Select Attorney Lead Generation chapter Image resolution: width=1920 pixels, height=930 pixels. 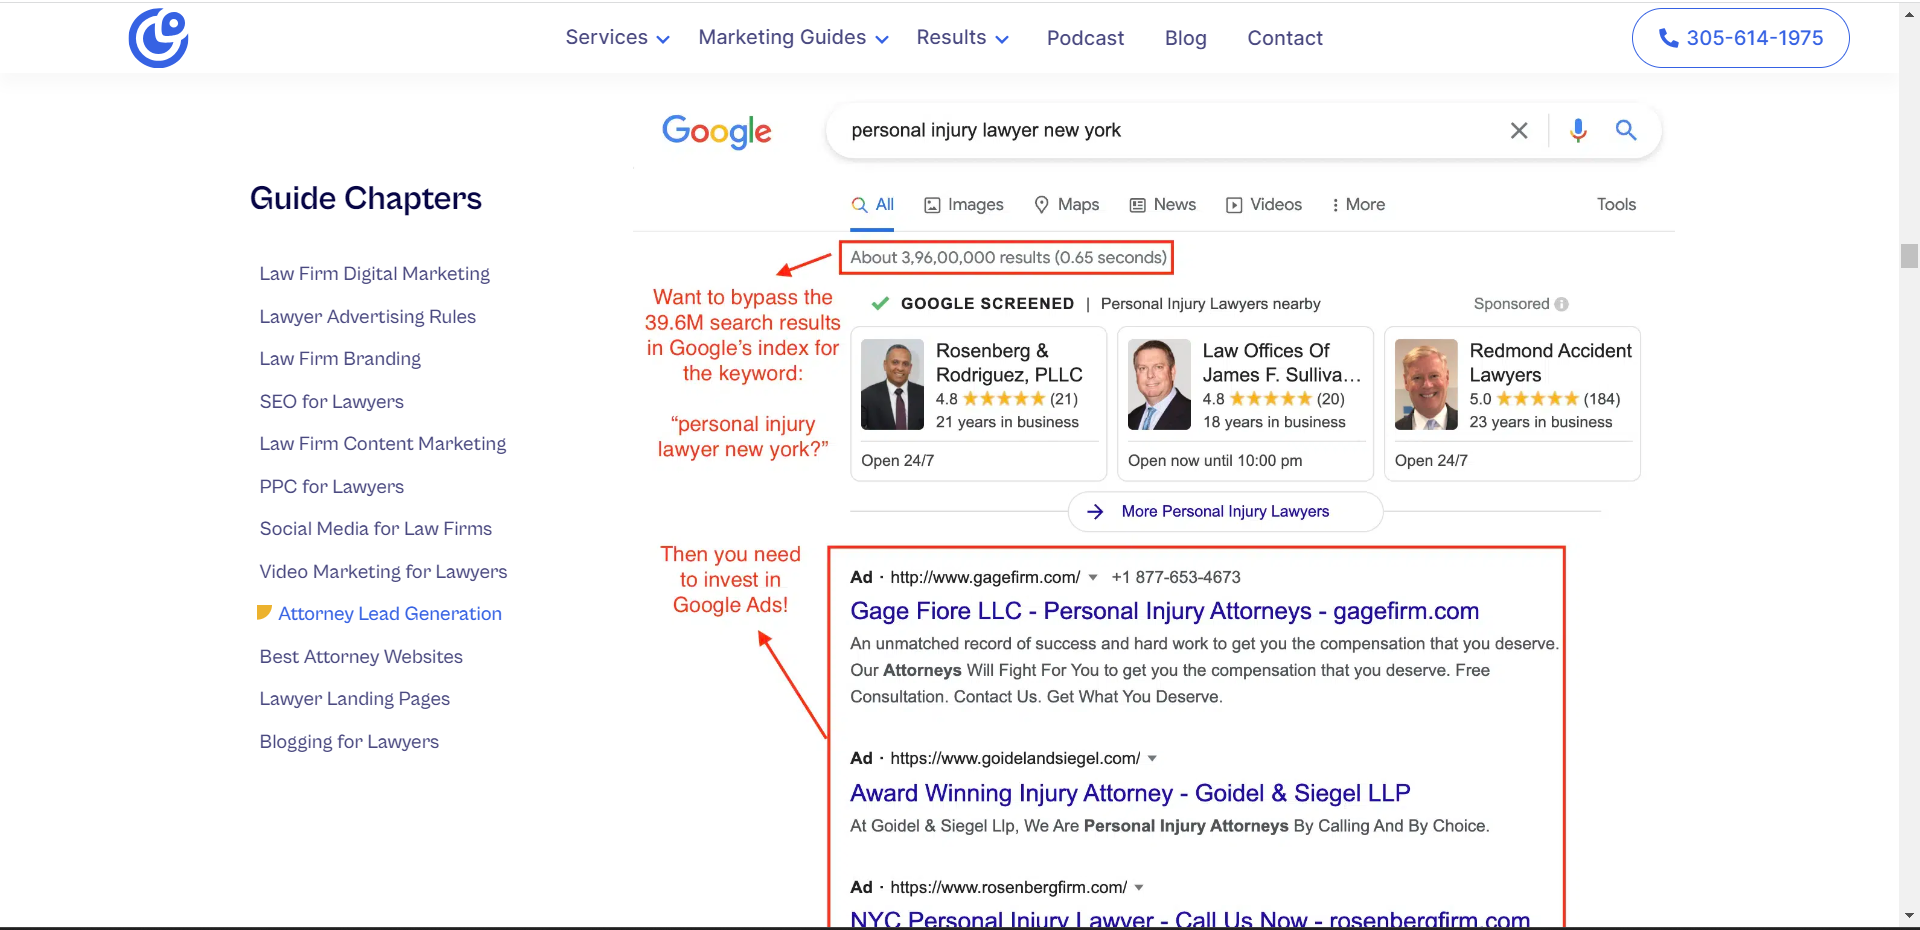coord(389,614)
